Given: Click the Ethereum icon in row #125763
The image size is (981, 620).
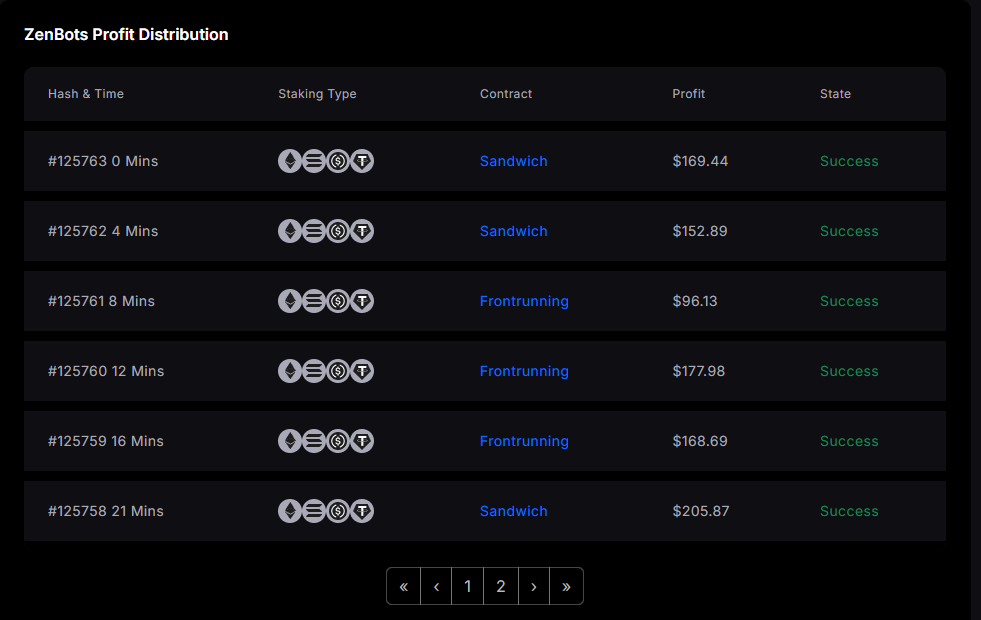Looking at the screenshot, I should point(290,161).
